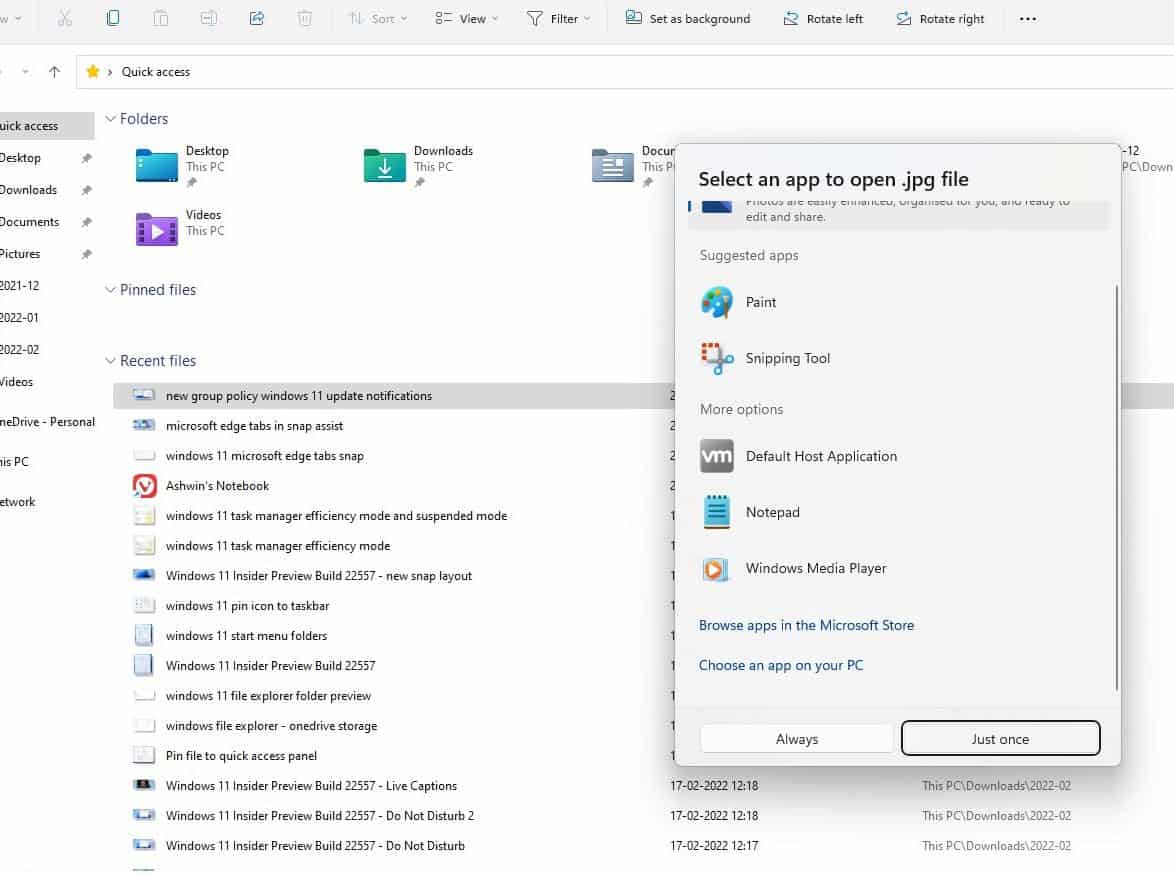Select windows 11 file explorer folder preview
The image size is (1174, 874).
[269, 696]
